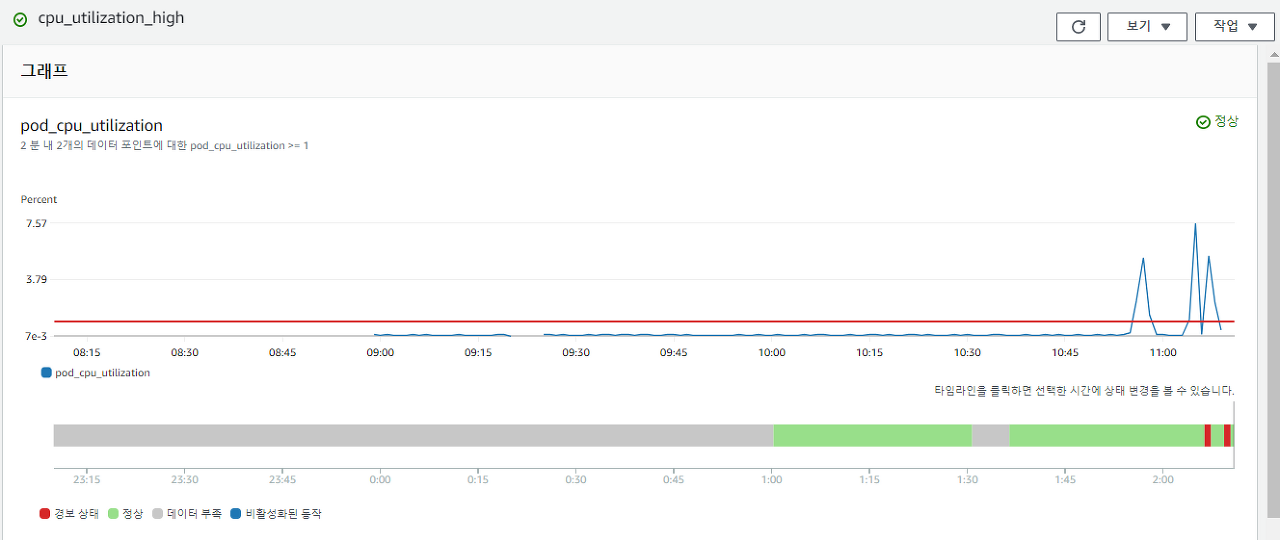Select the first green 정상 timeline segment

click(x=872, y=435)
